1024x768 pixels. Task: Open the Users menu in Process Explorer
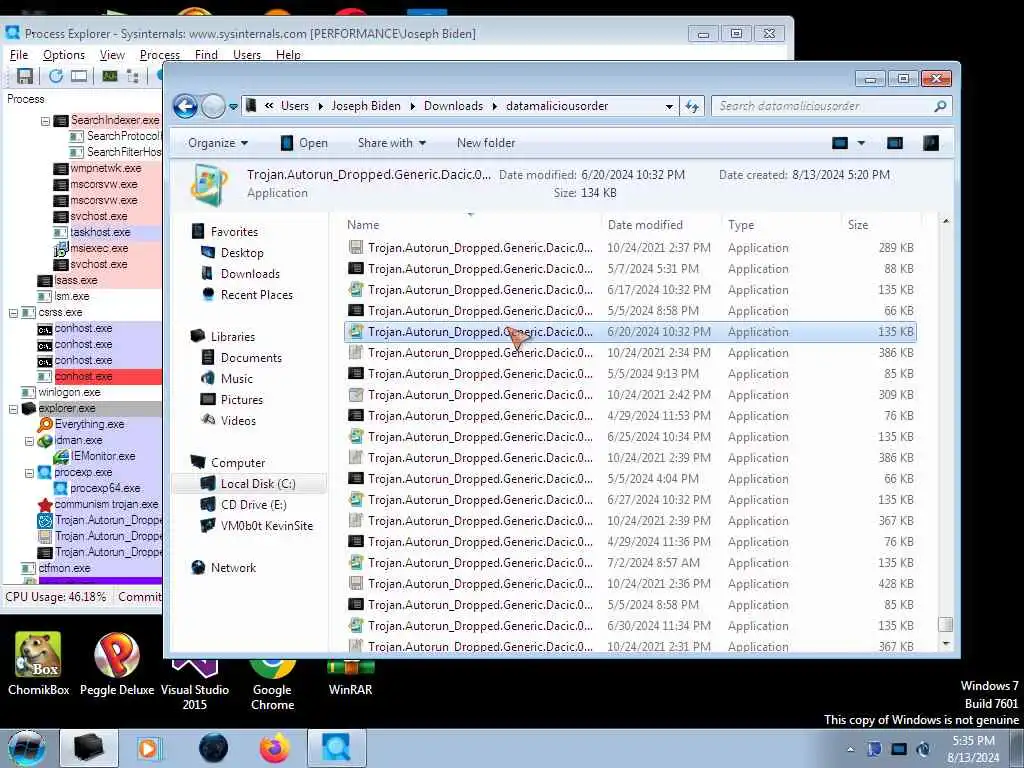pos(247,55)
